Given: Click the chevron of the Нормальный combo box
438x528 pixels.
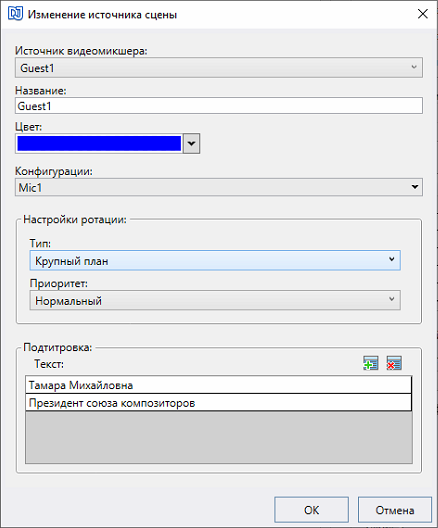Looking at the screenshot, I should pos(392,299).
